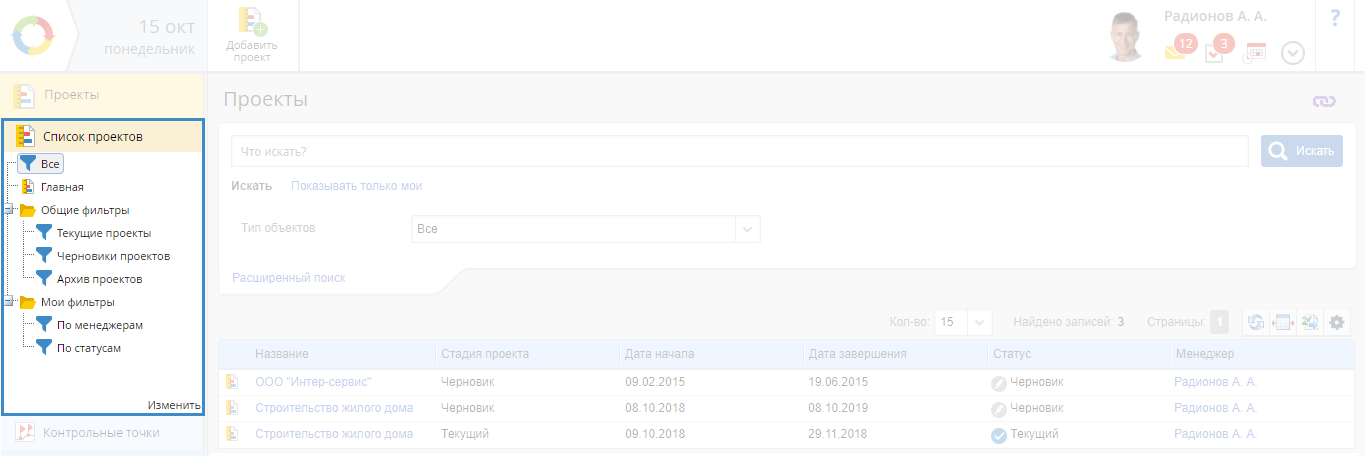Sort by Статус column header
Image resolution: width=1365 pixels, height=456 pixels.
1012,354
